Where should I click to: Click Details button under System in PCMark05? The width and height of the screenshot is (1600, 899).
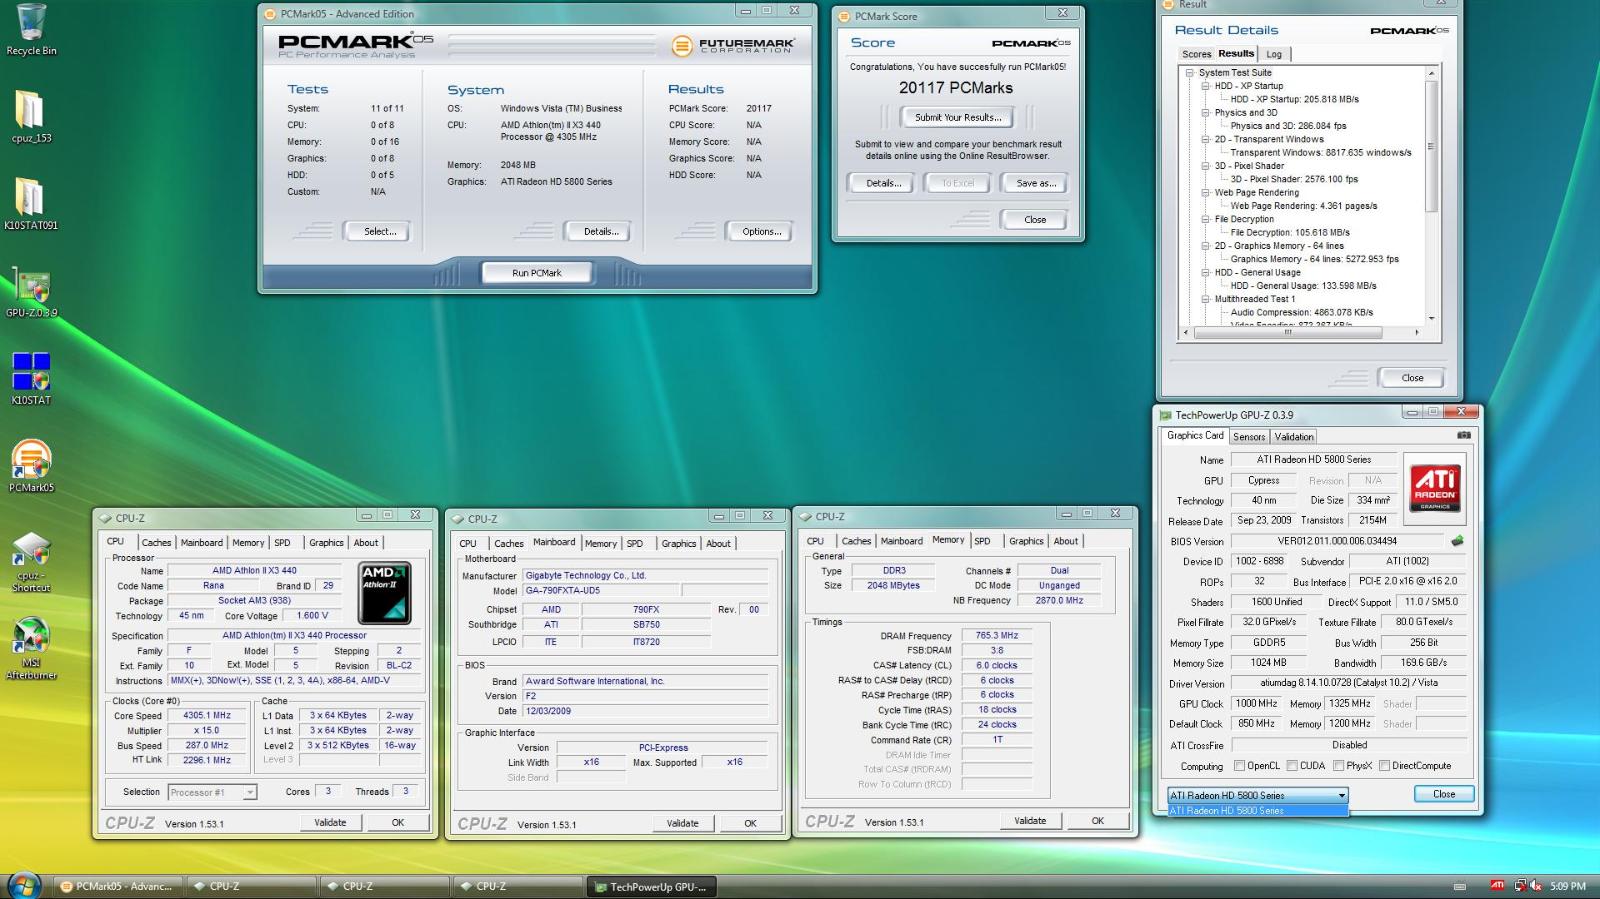tap(601, 231)
